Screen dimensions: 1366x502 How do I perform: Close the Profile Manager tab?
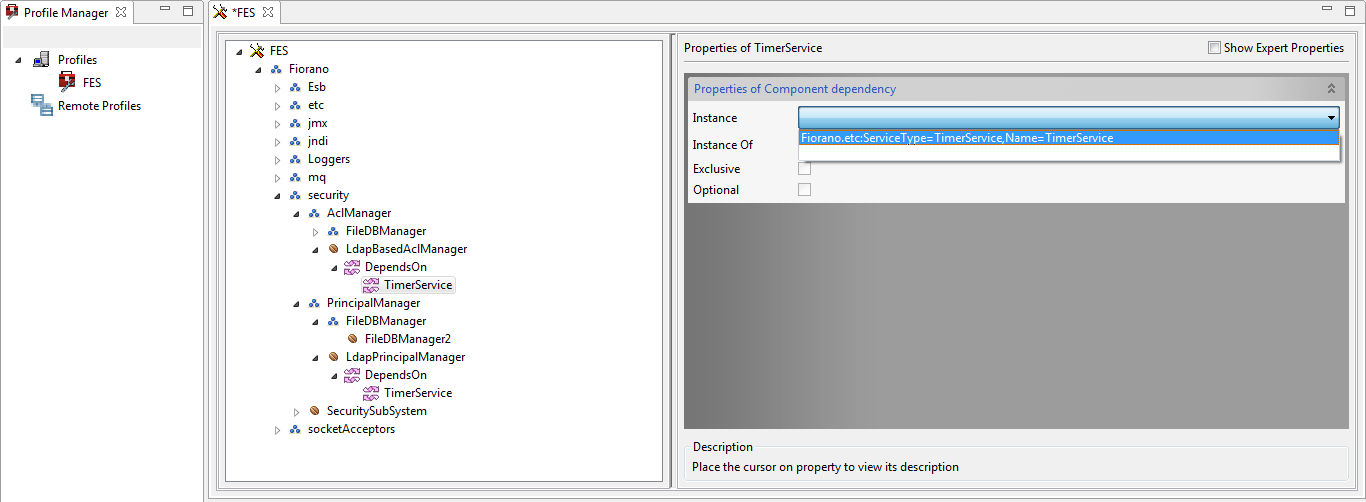point(121,13)
